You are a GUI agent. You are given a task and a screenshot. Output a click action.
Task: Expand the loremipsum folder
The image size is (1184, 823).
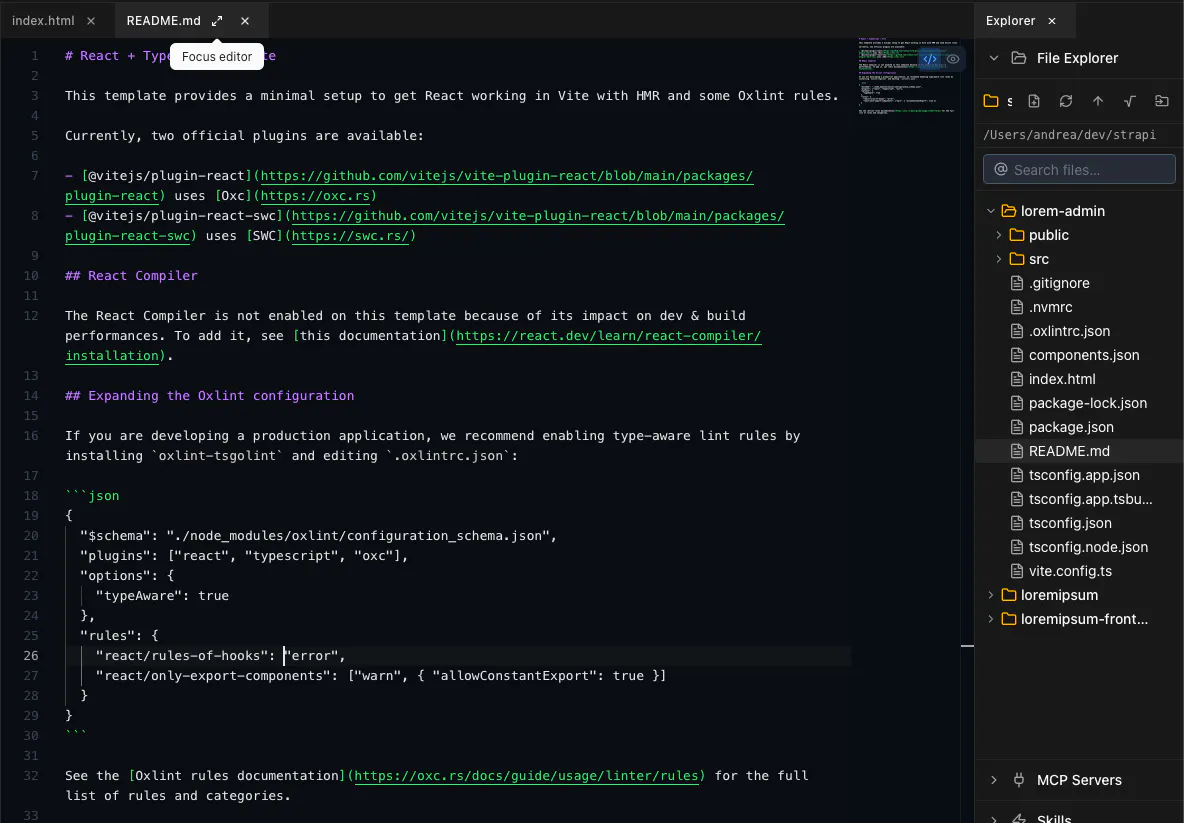click(991, 596)
